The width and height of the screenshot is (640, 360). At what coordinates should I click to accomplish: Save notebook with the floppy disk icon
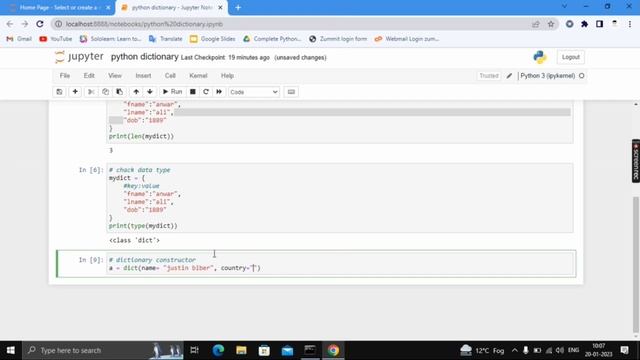pos(60,92)
